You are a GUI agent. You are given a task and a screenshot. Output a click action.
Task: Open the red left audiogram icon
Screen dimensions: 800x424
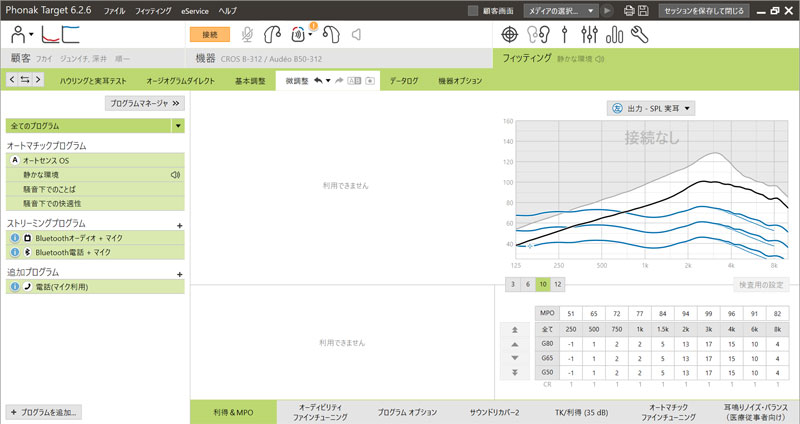50,35
